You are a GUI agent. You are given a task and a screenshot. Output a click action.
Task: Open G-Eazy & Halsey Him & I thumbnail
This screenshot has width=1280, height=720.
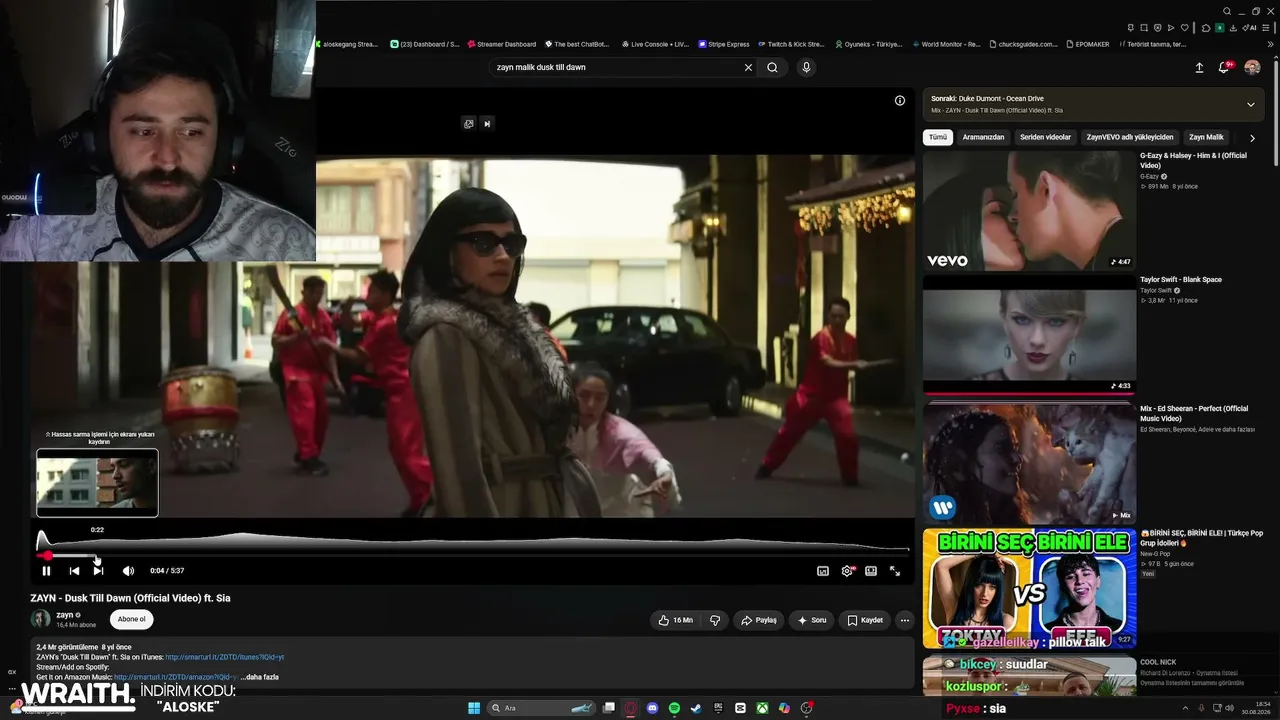click(x=1029, y=211)
